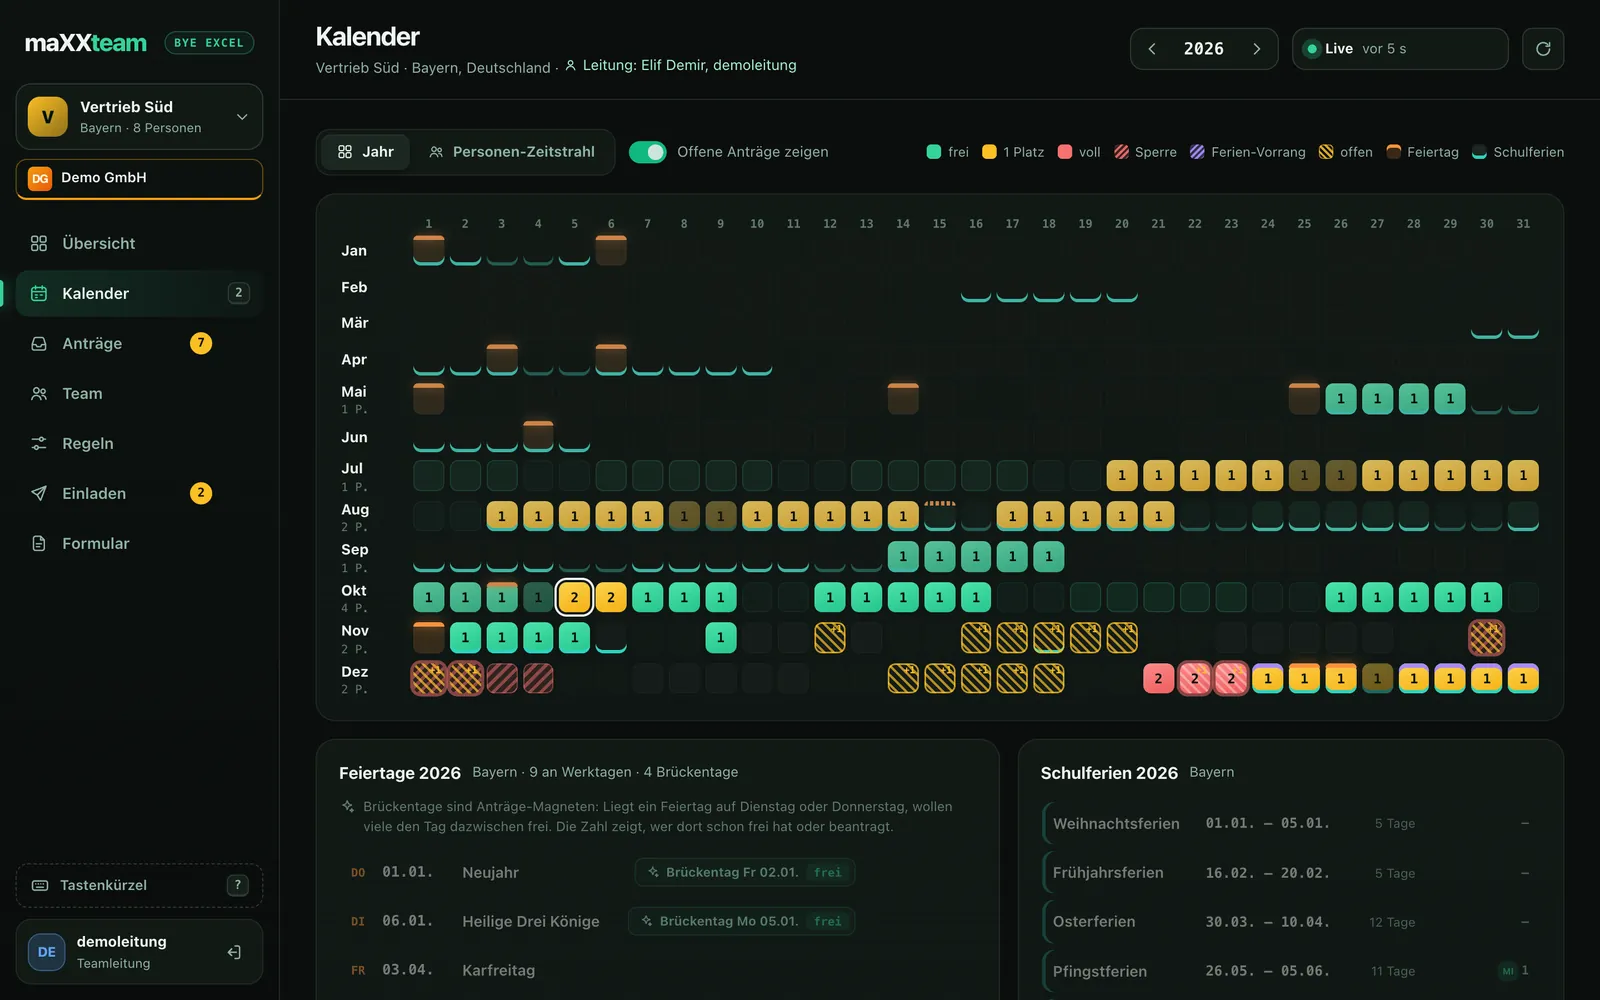Click the Einladen paper-plane icon

pyautogui.click(x=39, y=493)
